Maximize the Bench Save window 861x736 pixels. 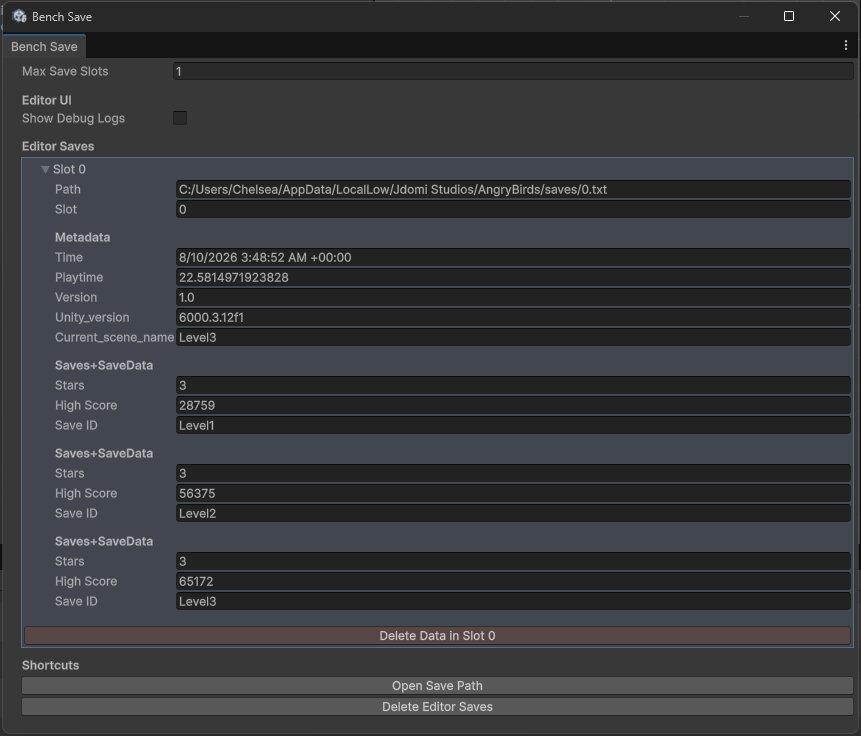pos(789,16)
